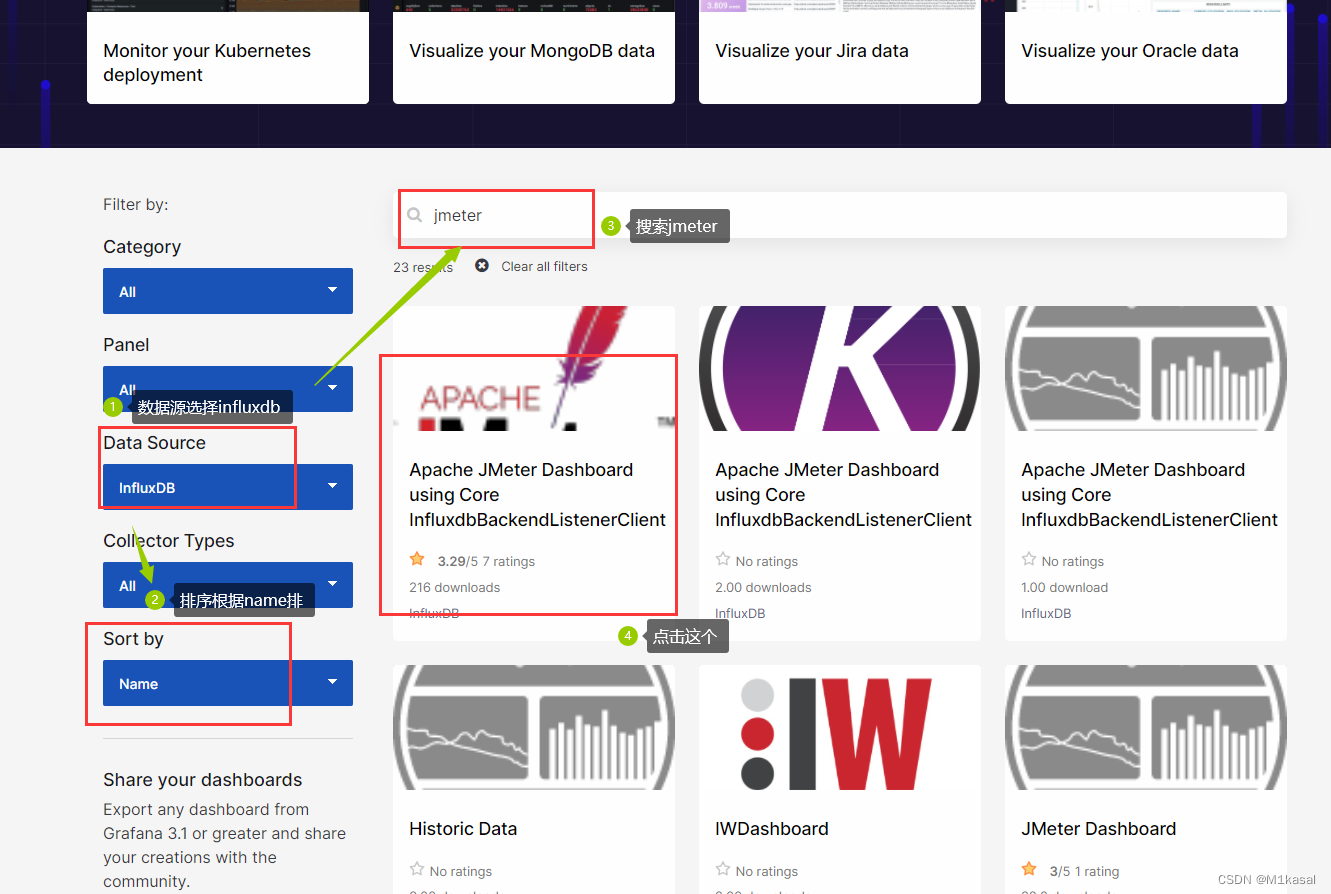This screenshot has height=894, width=1331.
Task: Click the empty star under Historic Data
Action: pyautogui.click(x=417, y=870)
